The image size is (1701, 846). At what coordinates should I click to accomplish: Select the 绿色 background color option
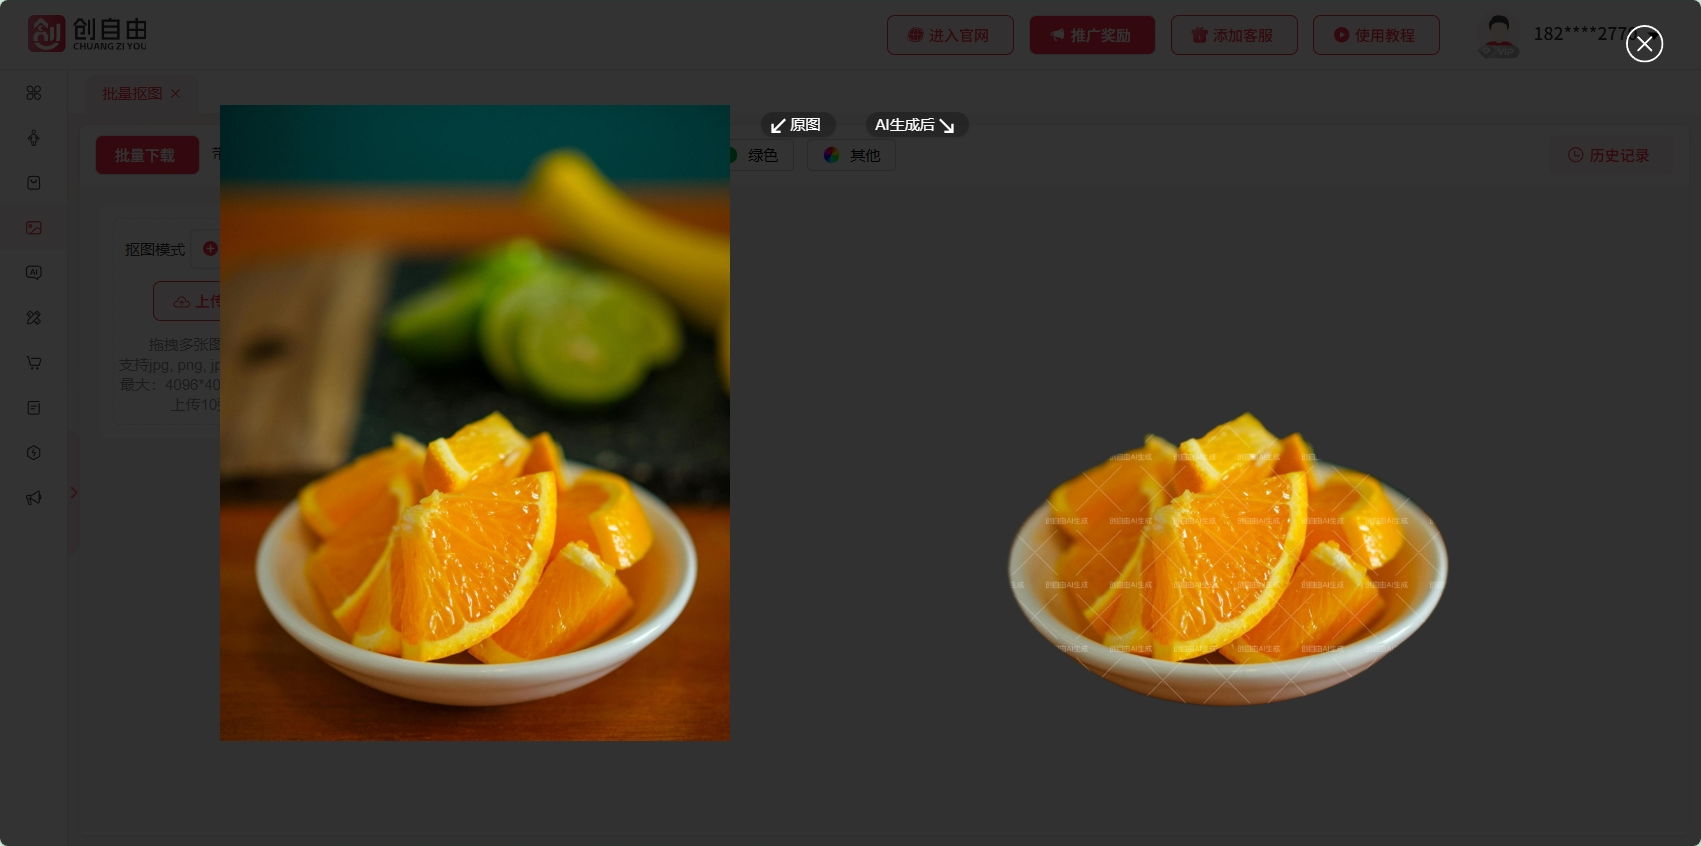tap(762, 155)
